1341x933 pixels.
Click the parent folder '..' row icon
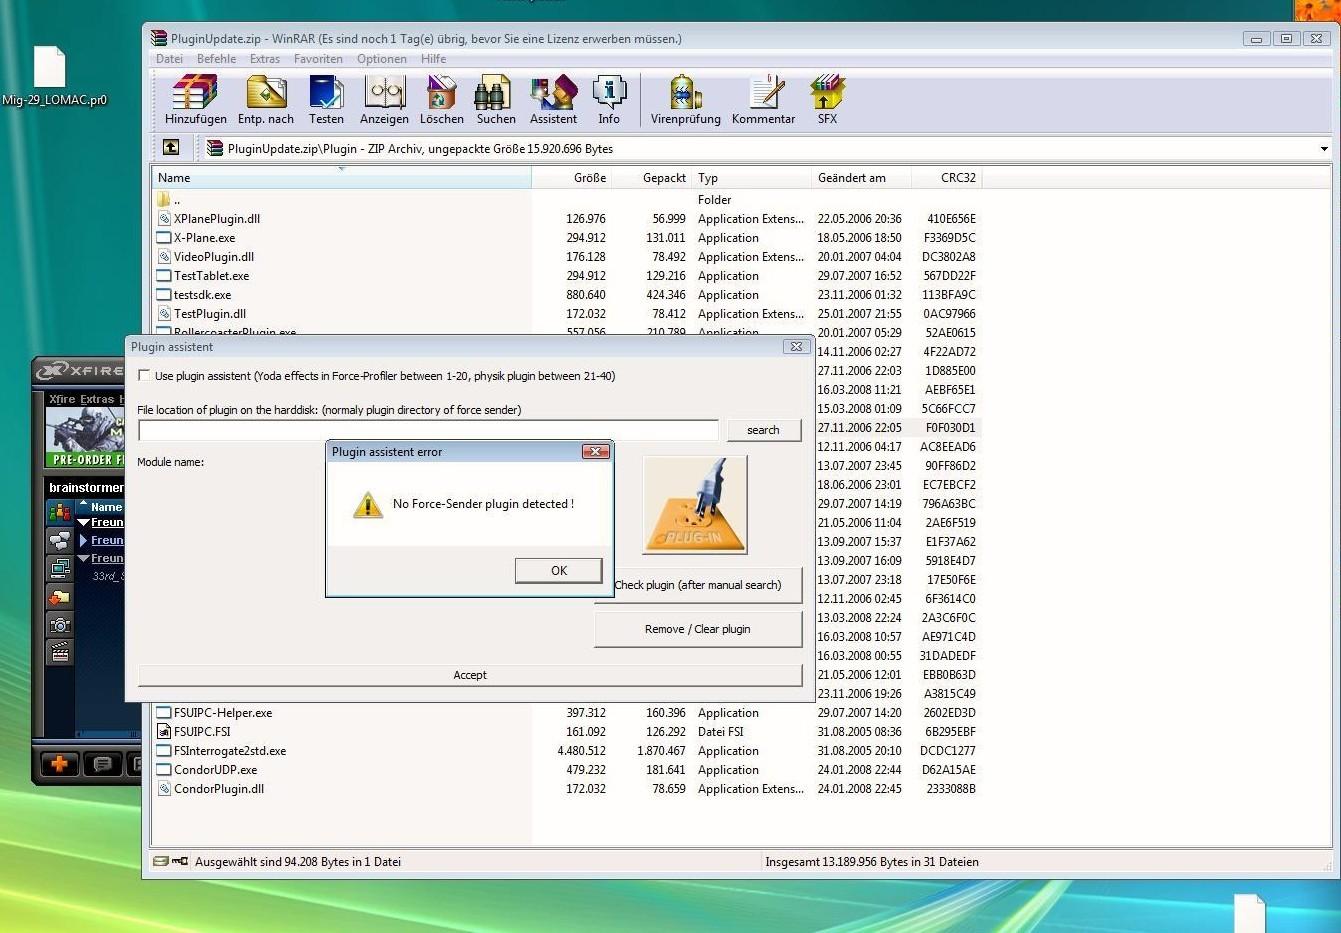point(164,200)
